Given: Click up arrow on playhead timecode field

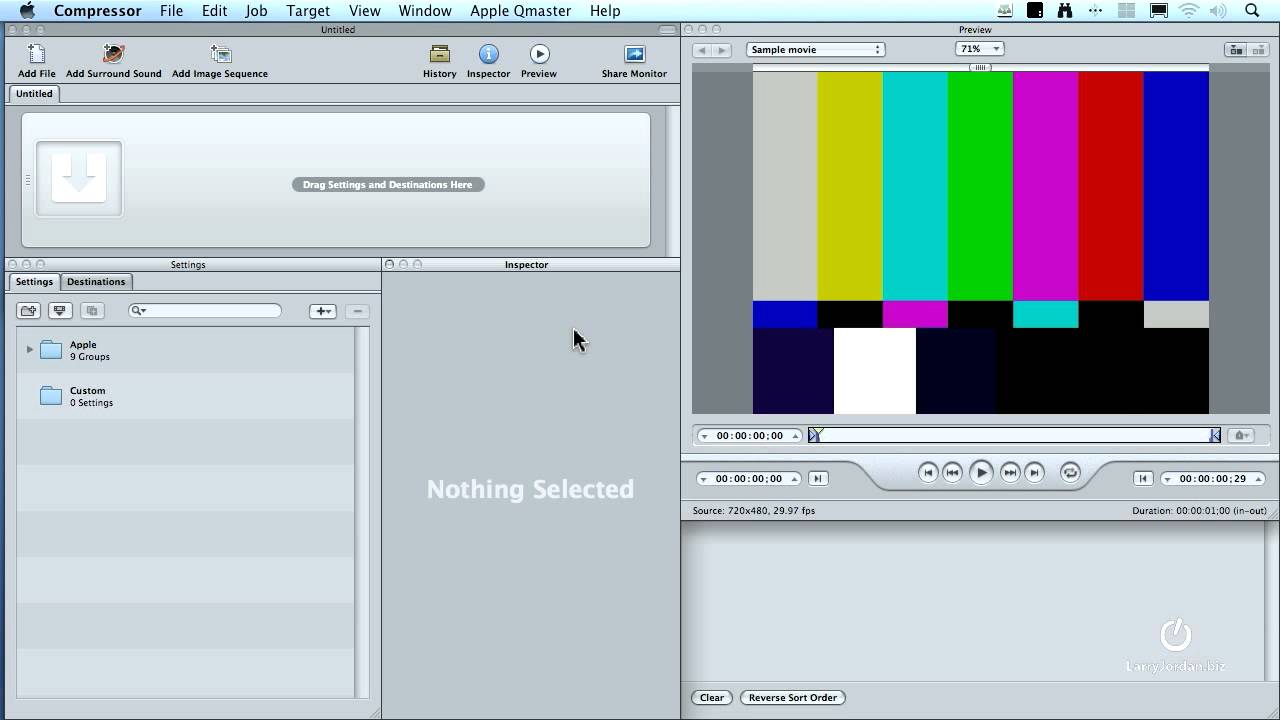Looking at the screenshot, I should click(796, 436).
